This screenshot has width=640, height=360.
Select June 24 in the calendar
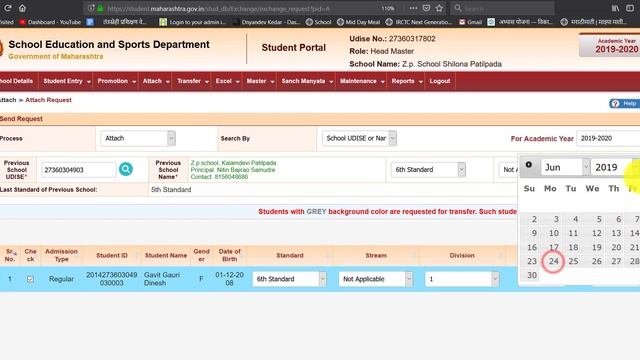pyautogui.click(x=553, y=261)
